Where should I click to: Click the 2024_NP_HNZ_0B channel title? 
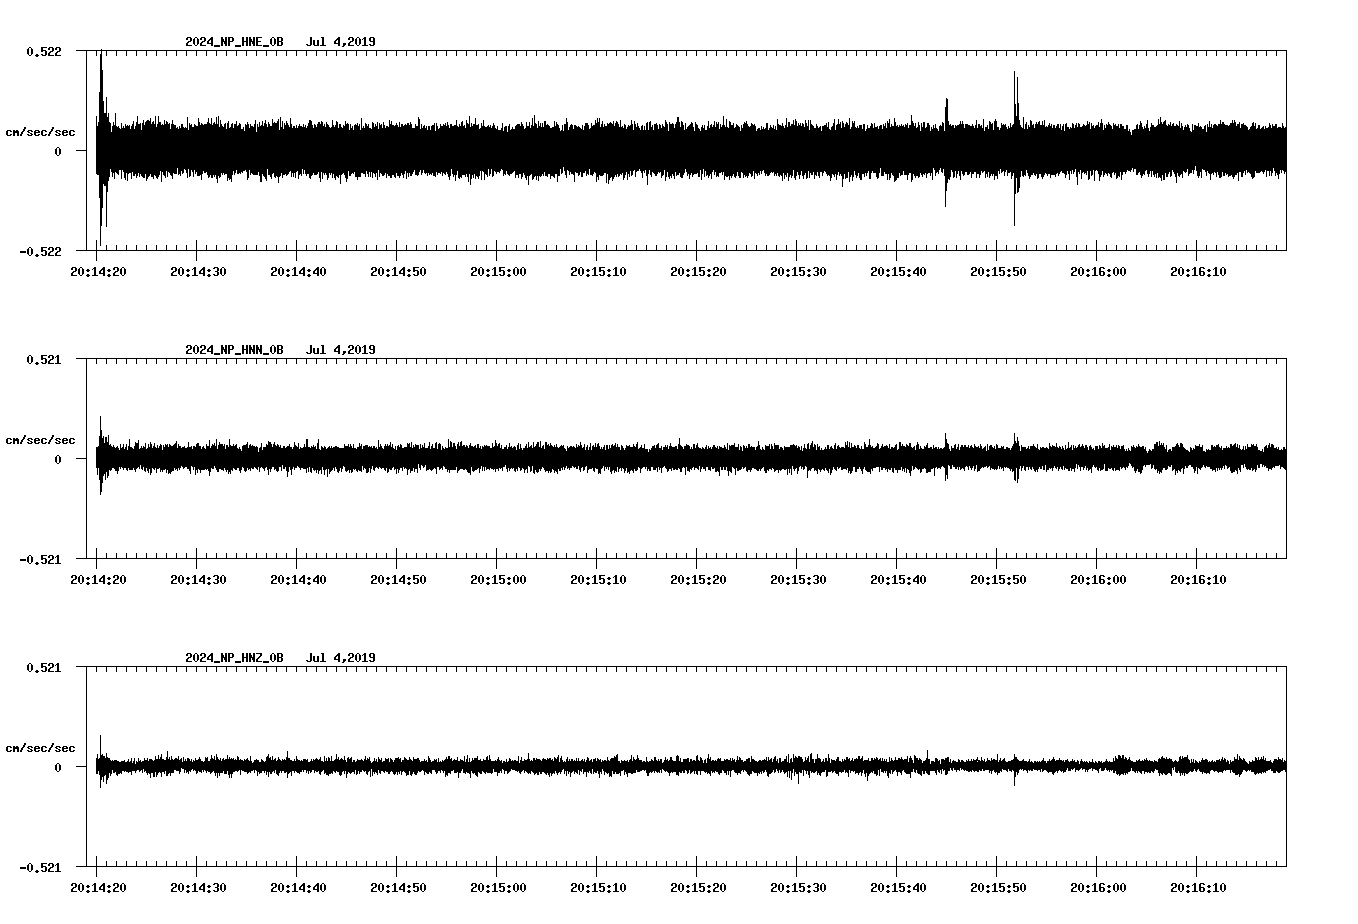pyautogui.click(x=234, y=658)
